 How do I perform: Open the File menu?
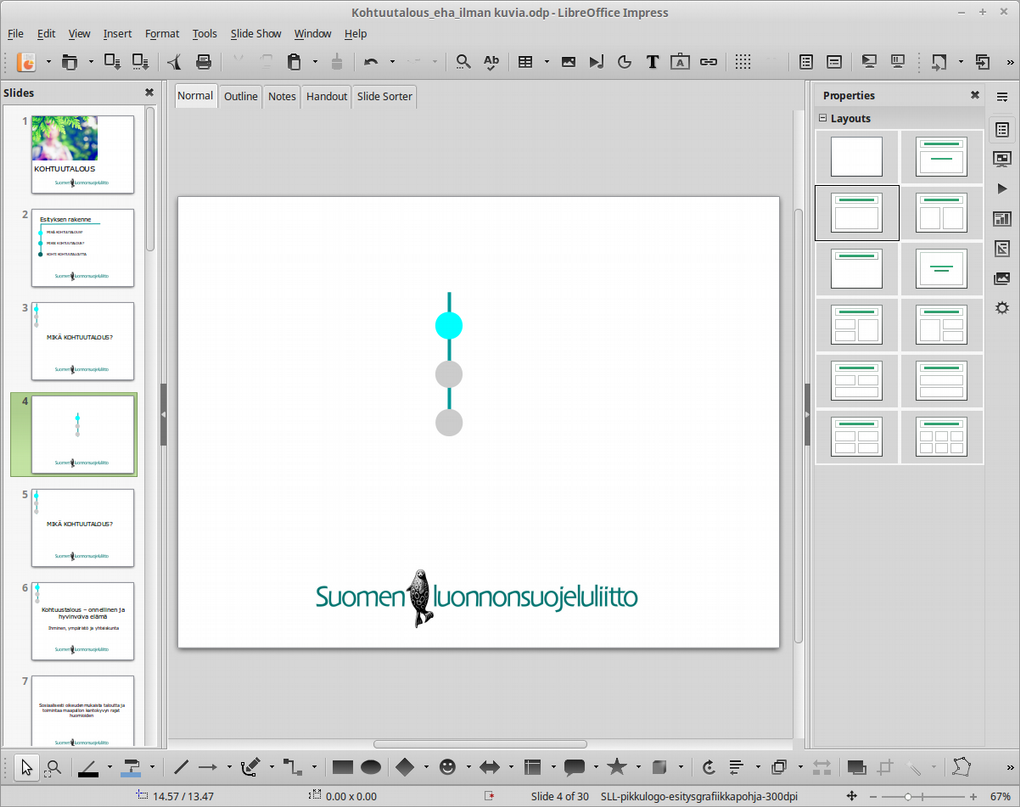pos(16,34)
